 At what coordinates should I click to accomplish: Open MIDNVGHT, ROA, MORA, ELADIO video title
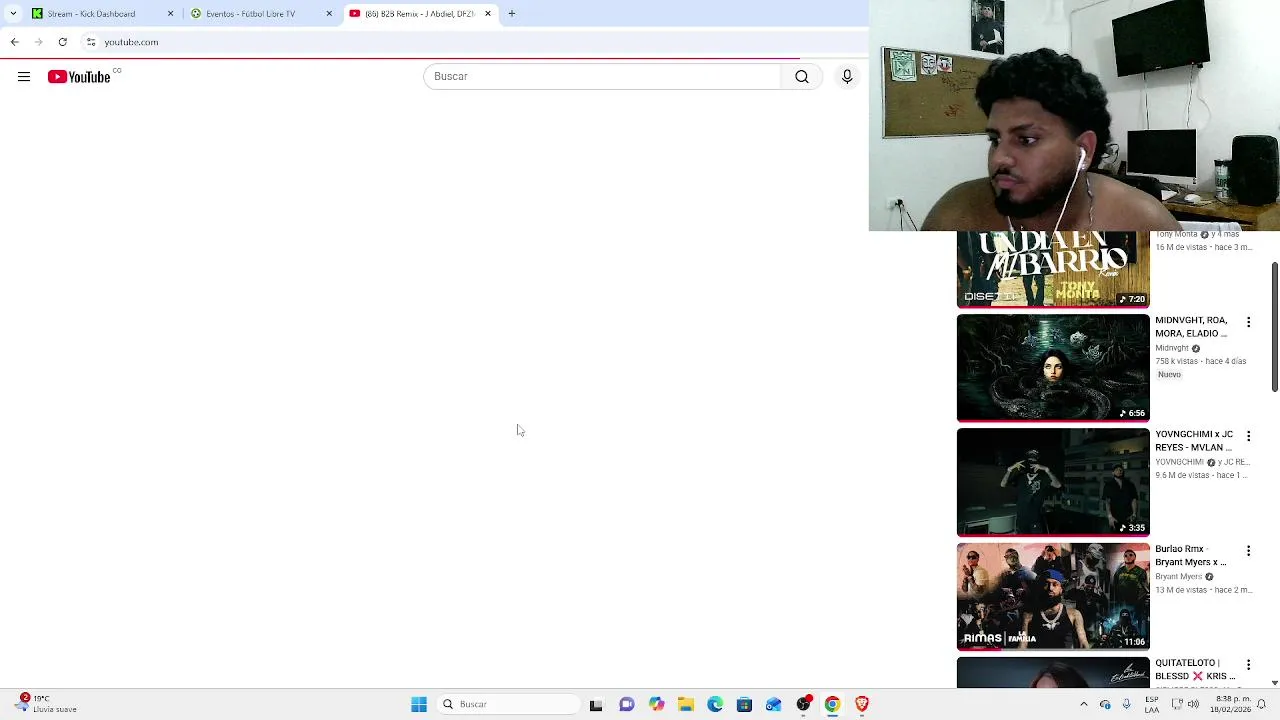tap(1191, 327)
